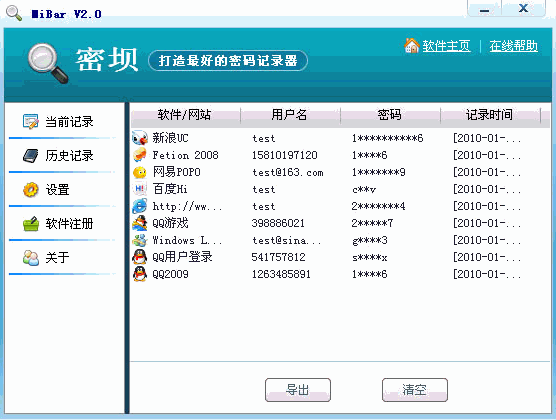
Task: Click the 历史记录 book icon
Action: pos(30,155)
